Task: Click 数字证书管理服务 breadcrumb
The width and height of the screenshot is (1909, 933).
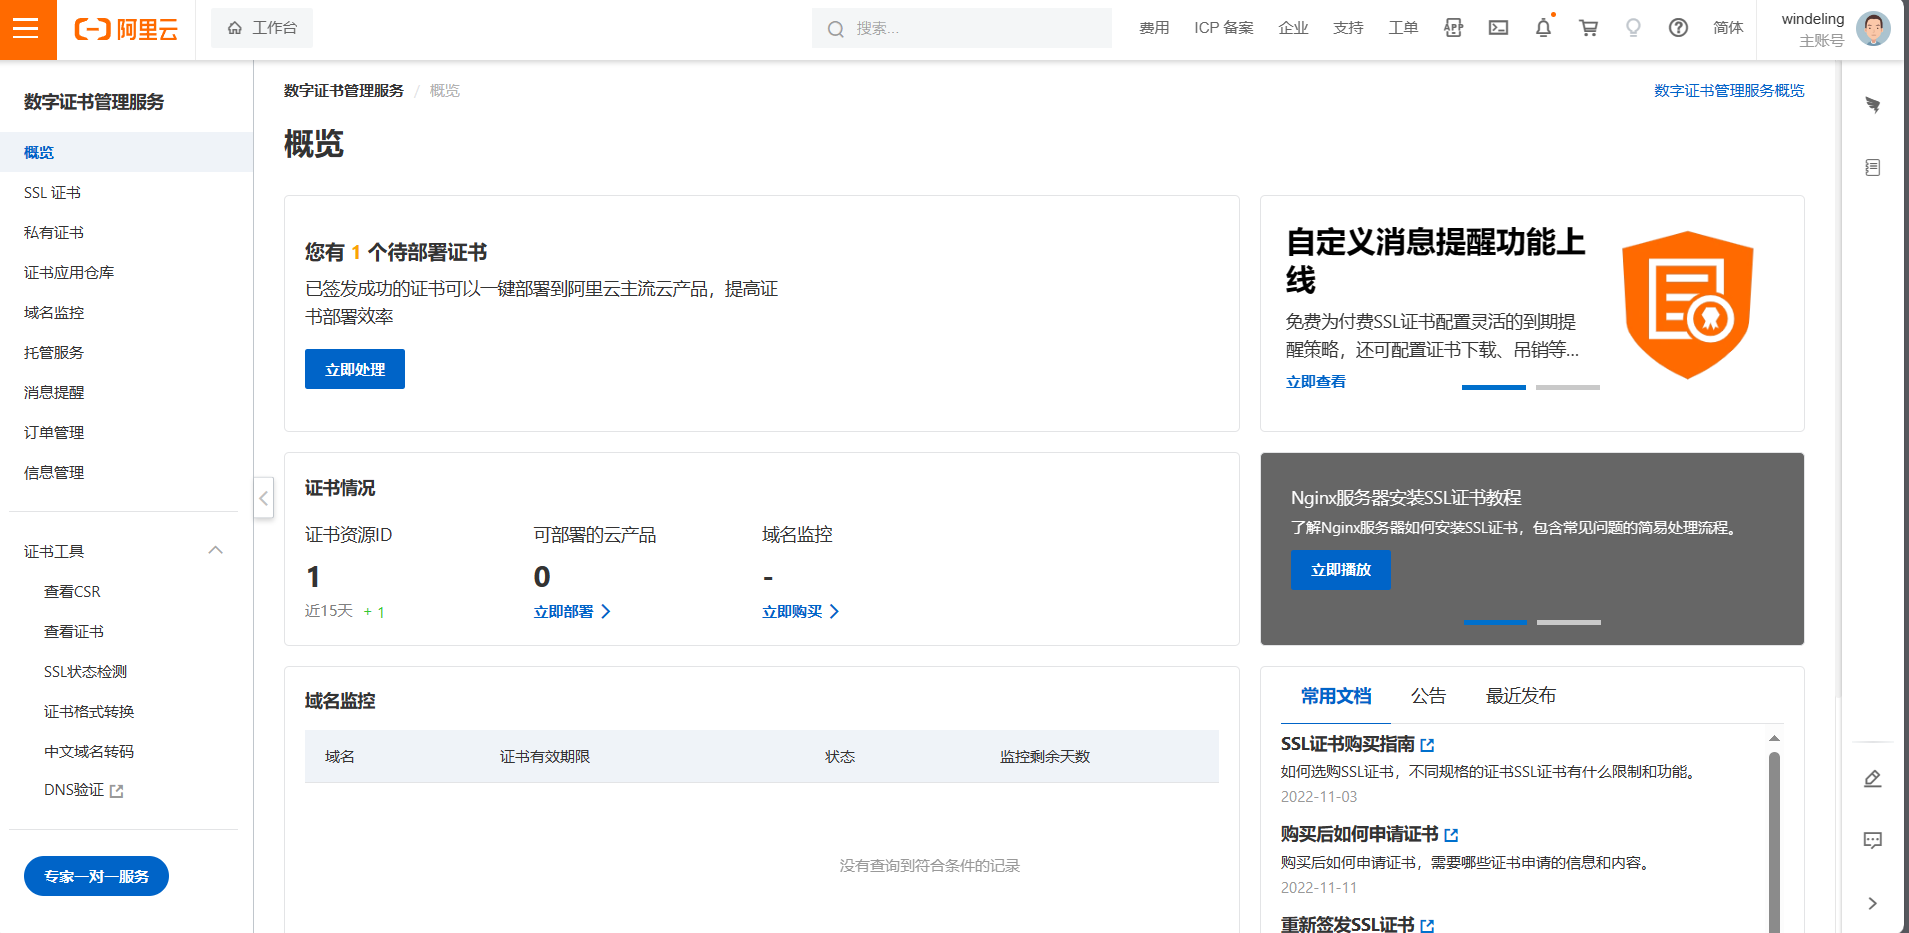Action: [344, 91]
